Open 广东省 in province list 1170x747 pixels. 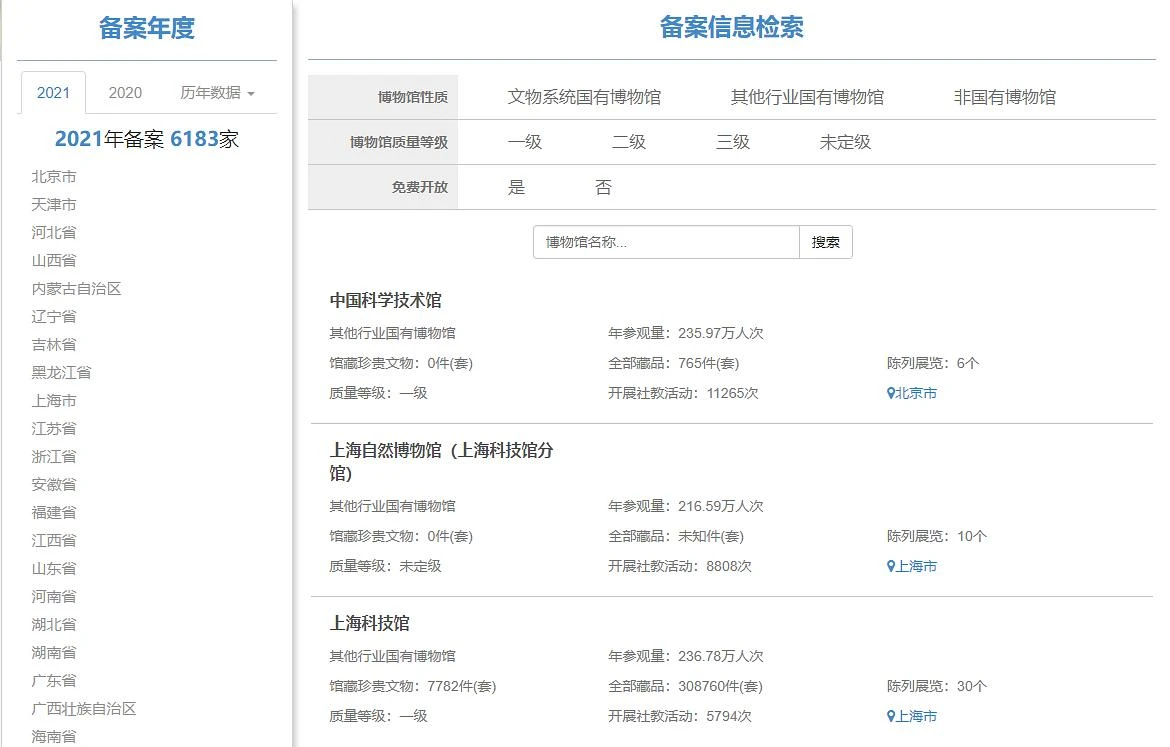(54, 681)
